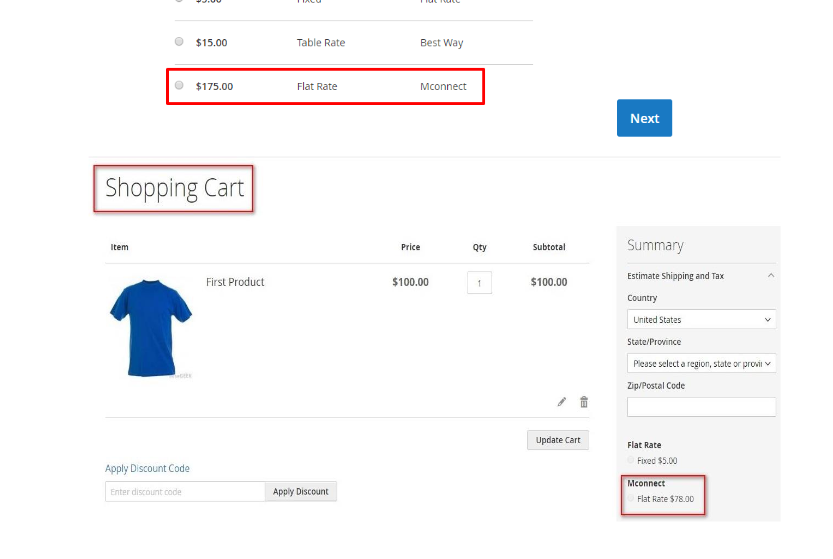Click the Table Rate text in shipping row
This screenshot has height=559, width=833.
pyautogui.click(x=321, y=43)
